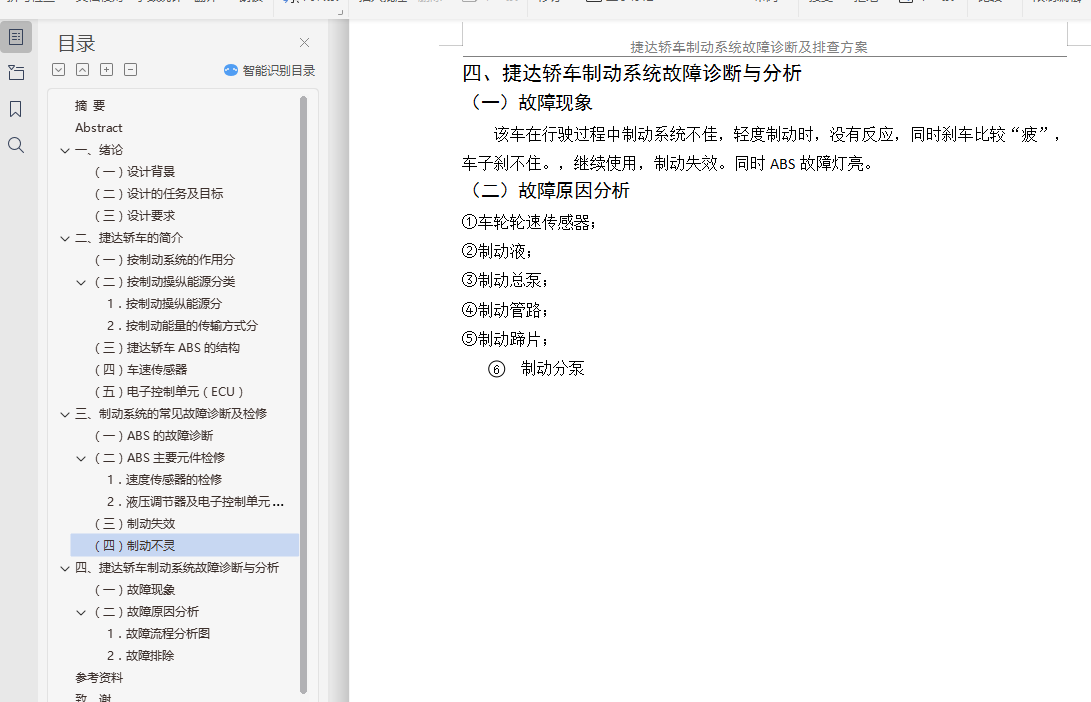Open (三)捷达轿车 ABS 的结构

tap(167, 348)
